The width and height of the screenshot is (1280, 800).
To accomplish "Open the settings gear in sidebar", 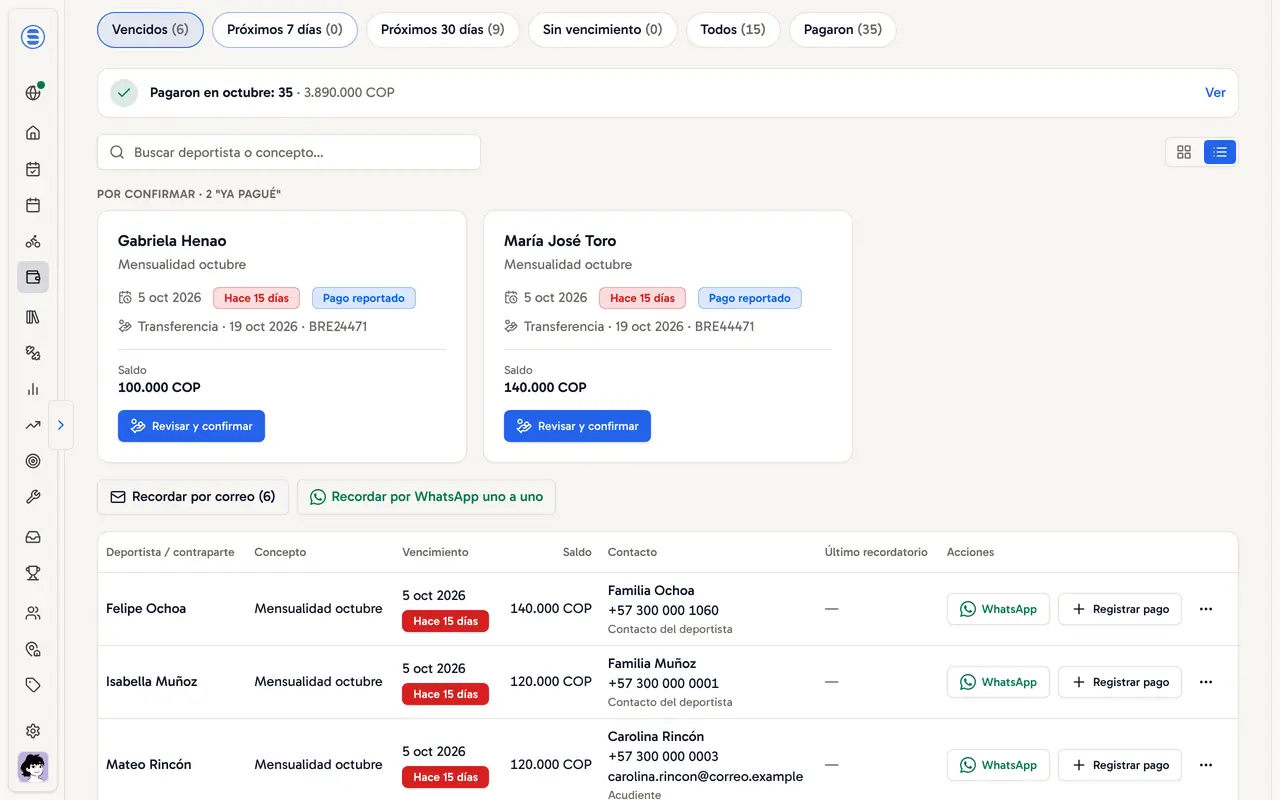I will point(33,731).
